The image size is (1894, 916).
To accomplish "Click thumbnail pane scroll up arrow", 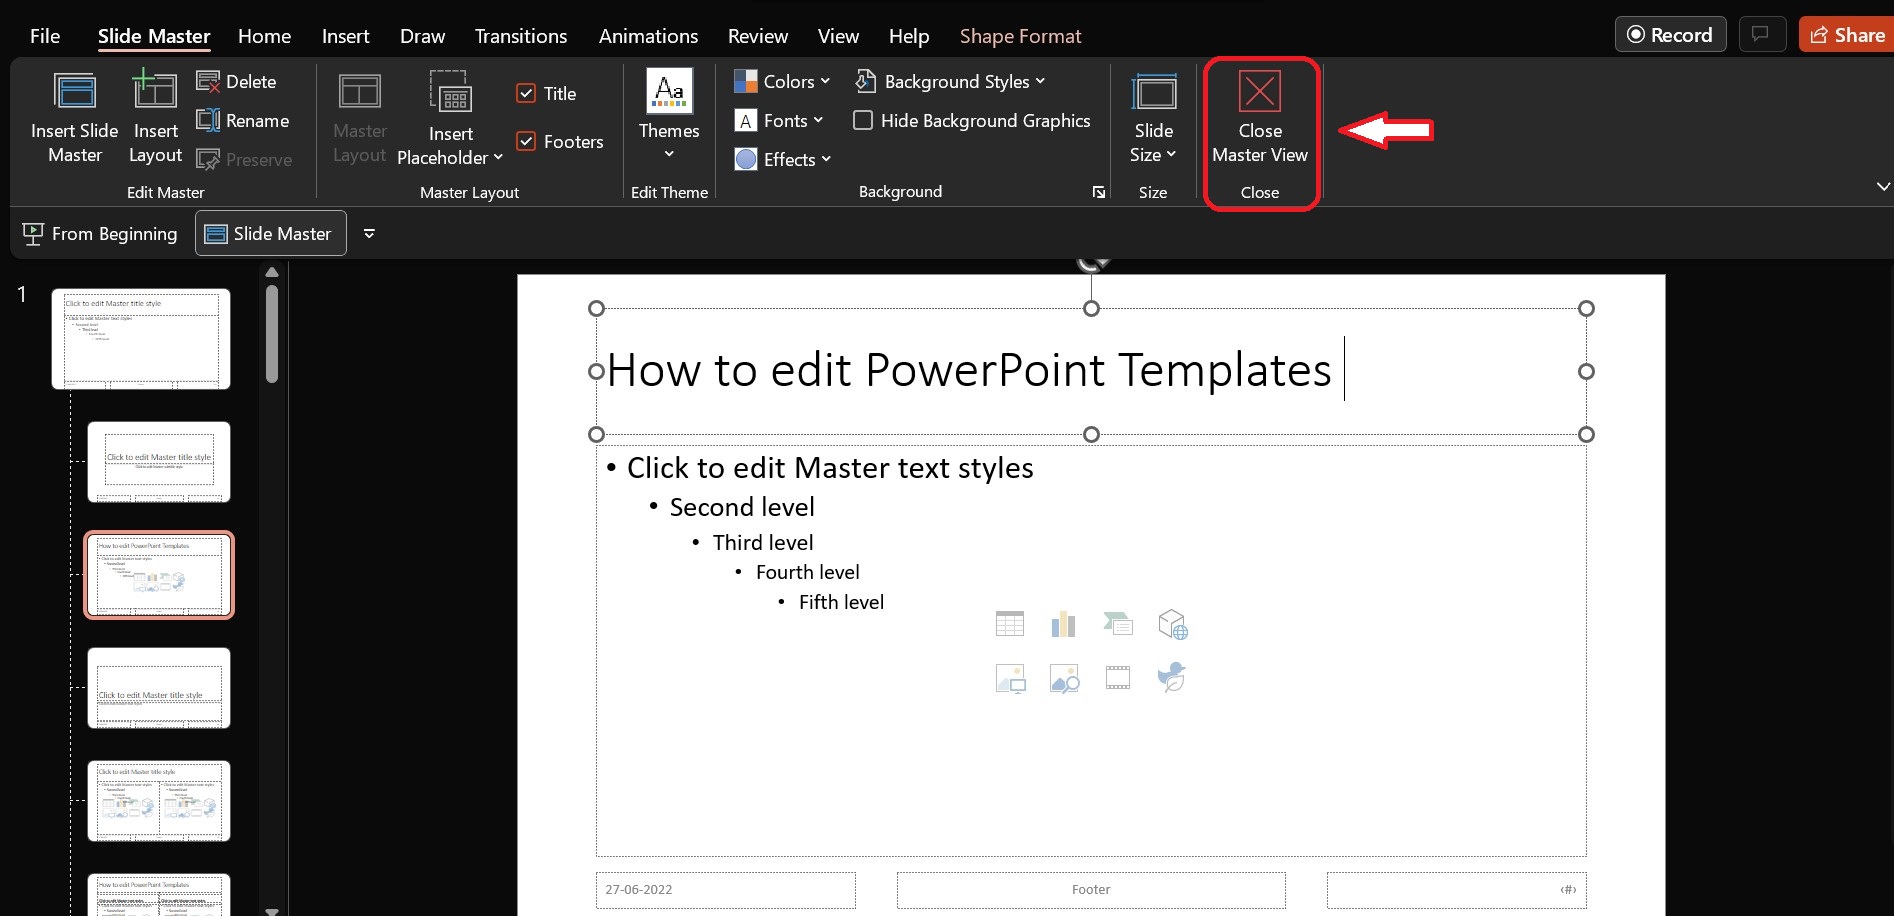I will point(272,272).
